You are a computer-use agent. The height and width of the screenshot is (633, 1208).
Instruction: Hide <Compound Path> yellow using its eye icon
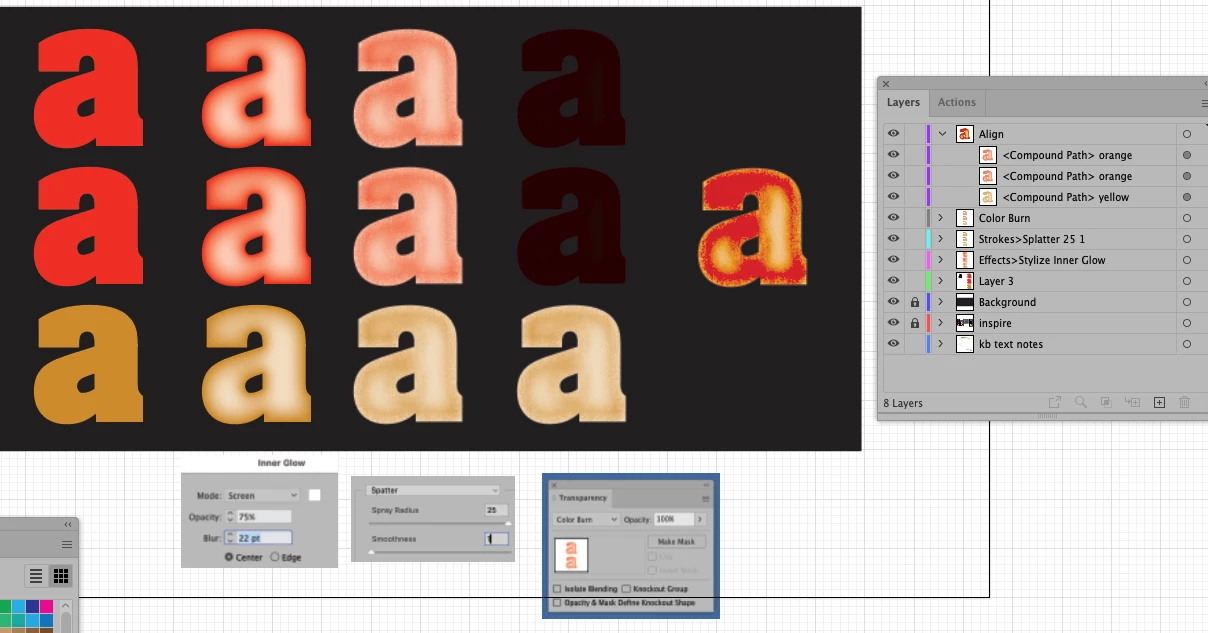point(893,197)
